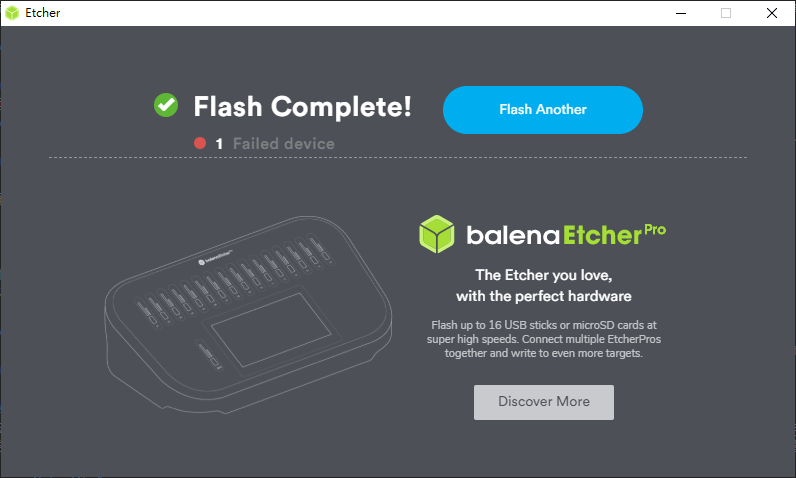Open the Discover More button
Image resolution: width=796 pixels, height=478 pixels.
(544, 402)
